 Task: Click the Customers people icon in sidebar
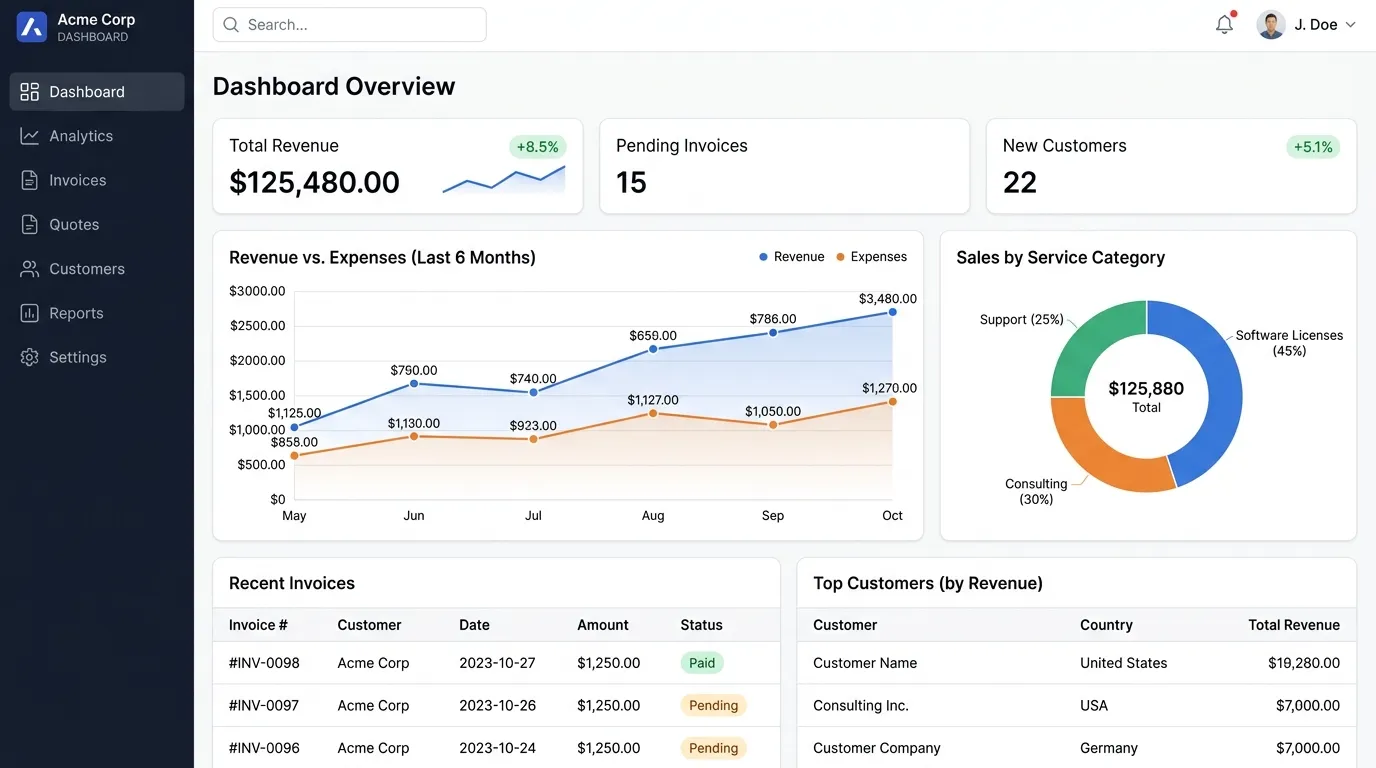[30, 269]
